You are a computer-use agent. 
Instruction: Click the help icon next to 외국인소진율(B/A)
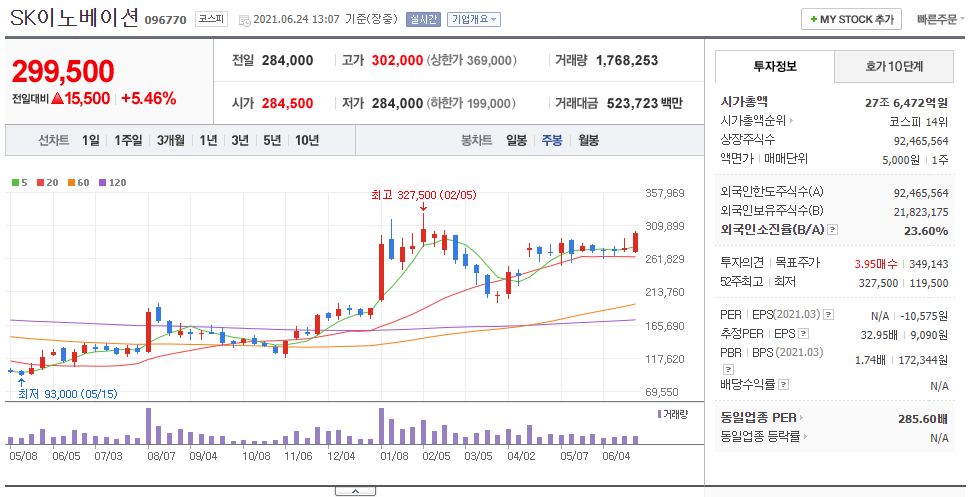[x=833, y=230]
